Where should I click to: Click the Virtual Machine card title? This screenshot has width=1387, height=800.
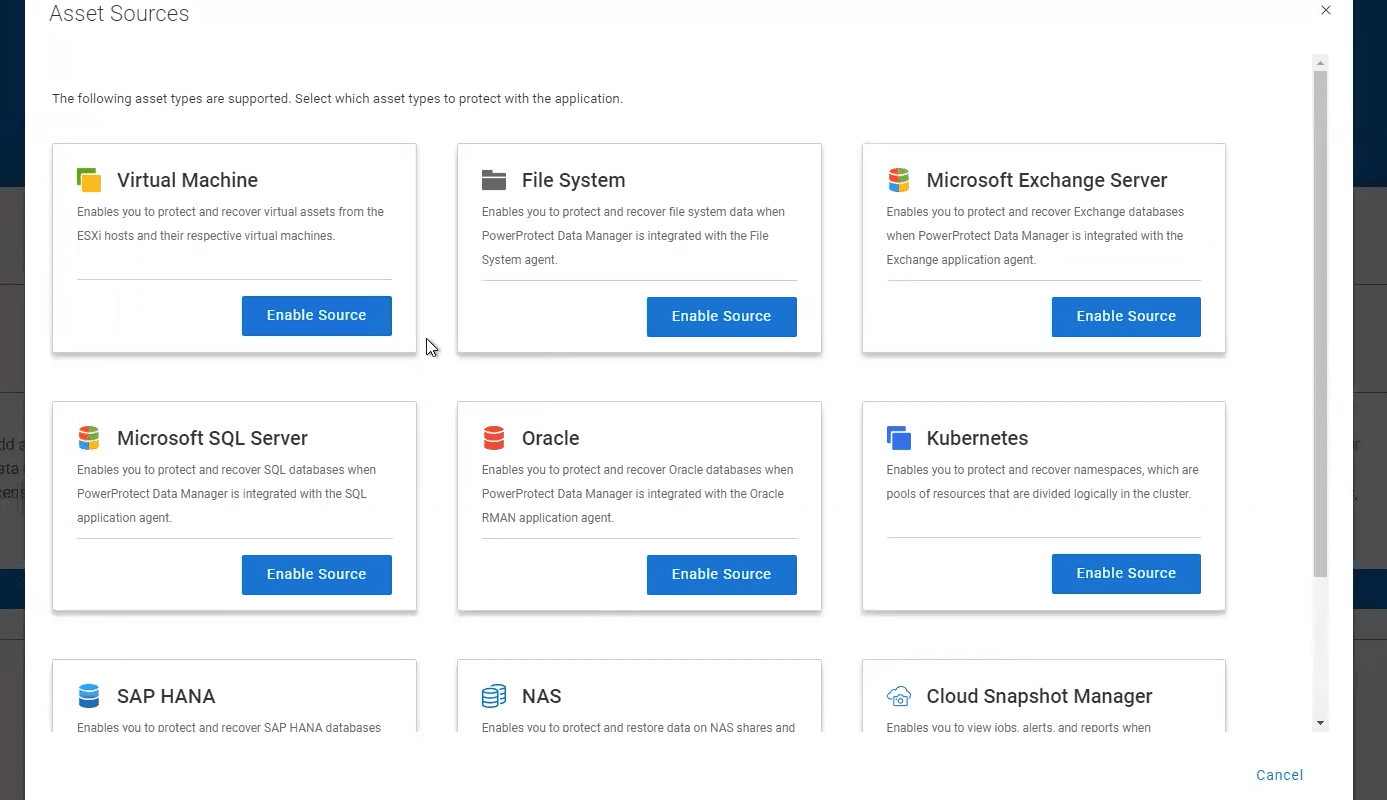(x=187, y=180)
